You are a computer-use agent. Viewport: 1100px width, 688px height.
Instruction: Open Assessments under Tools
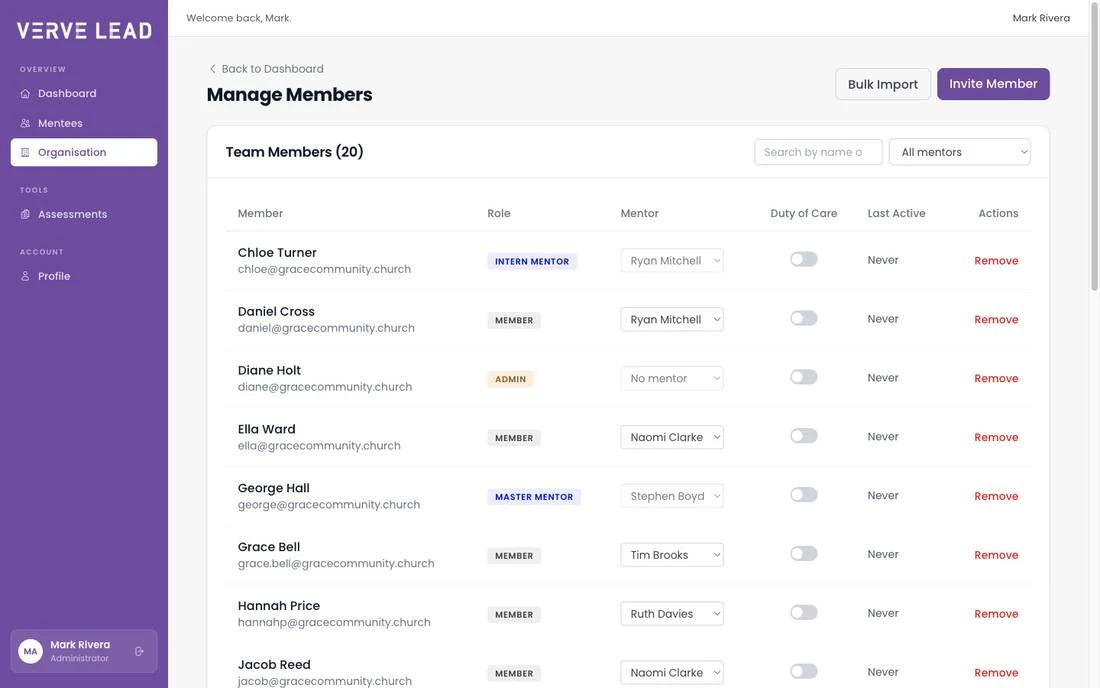coord(83,214)
